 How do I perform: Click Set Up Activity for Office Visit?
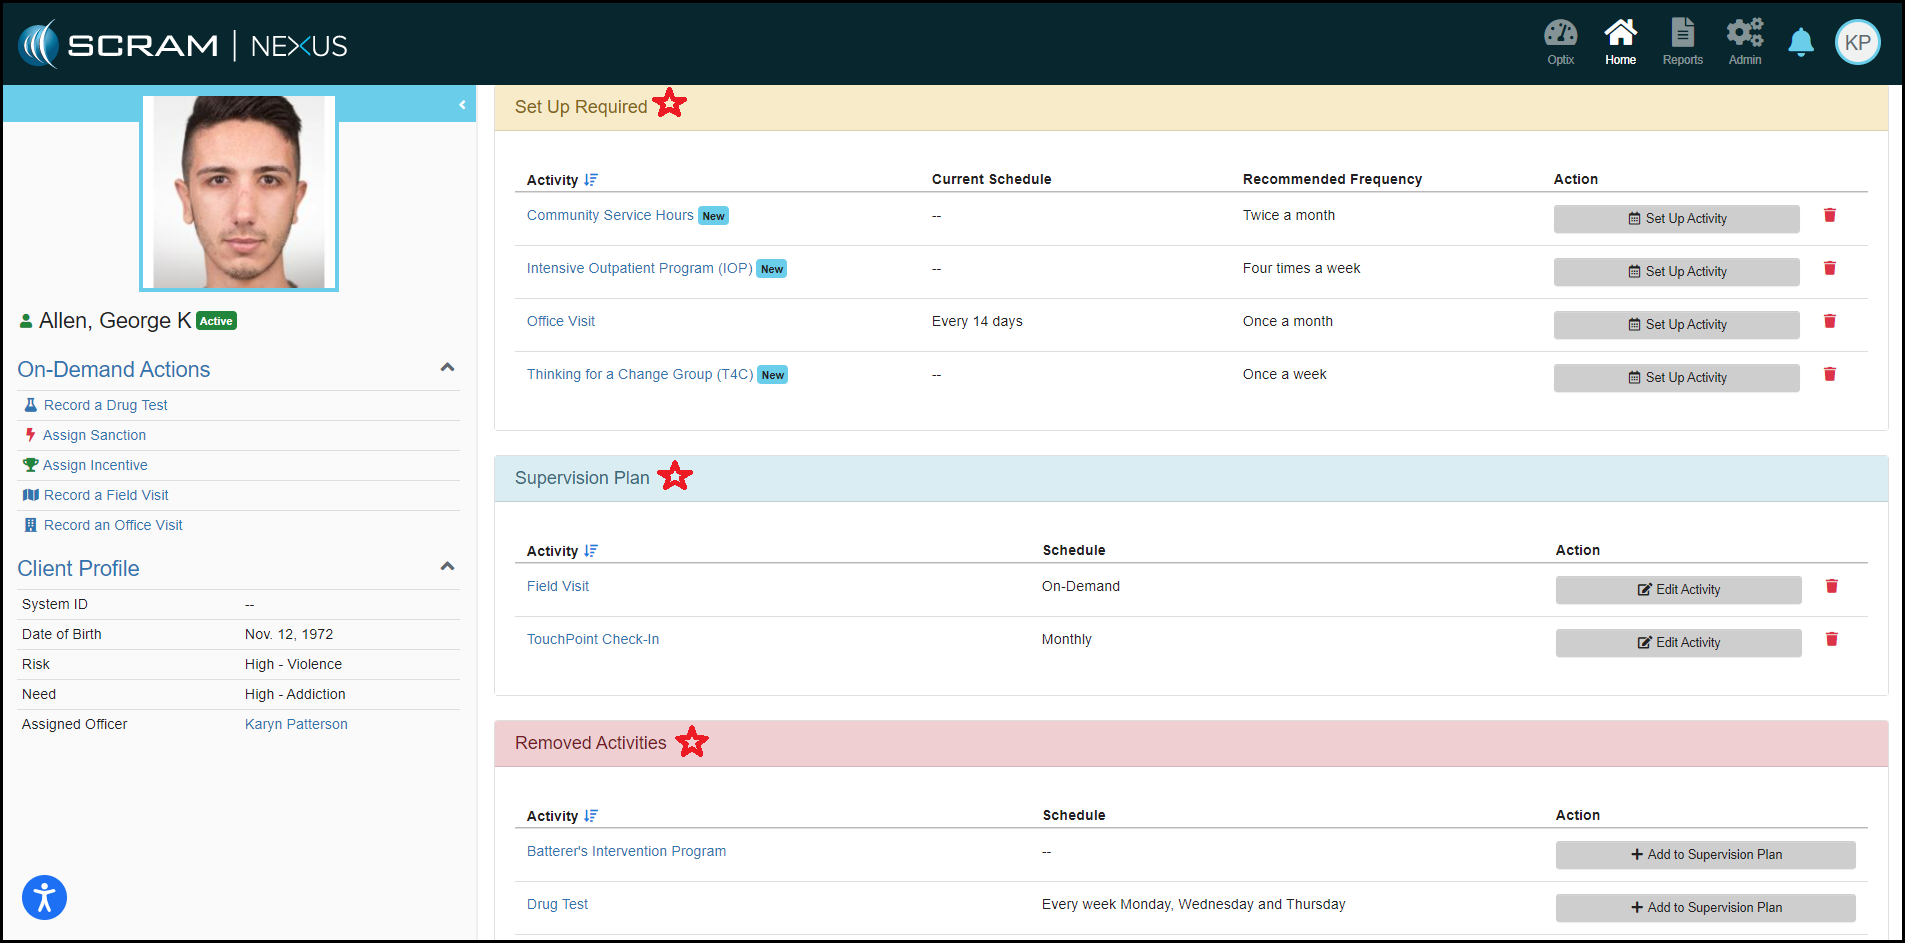(1676, 325)
